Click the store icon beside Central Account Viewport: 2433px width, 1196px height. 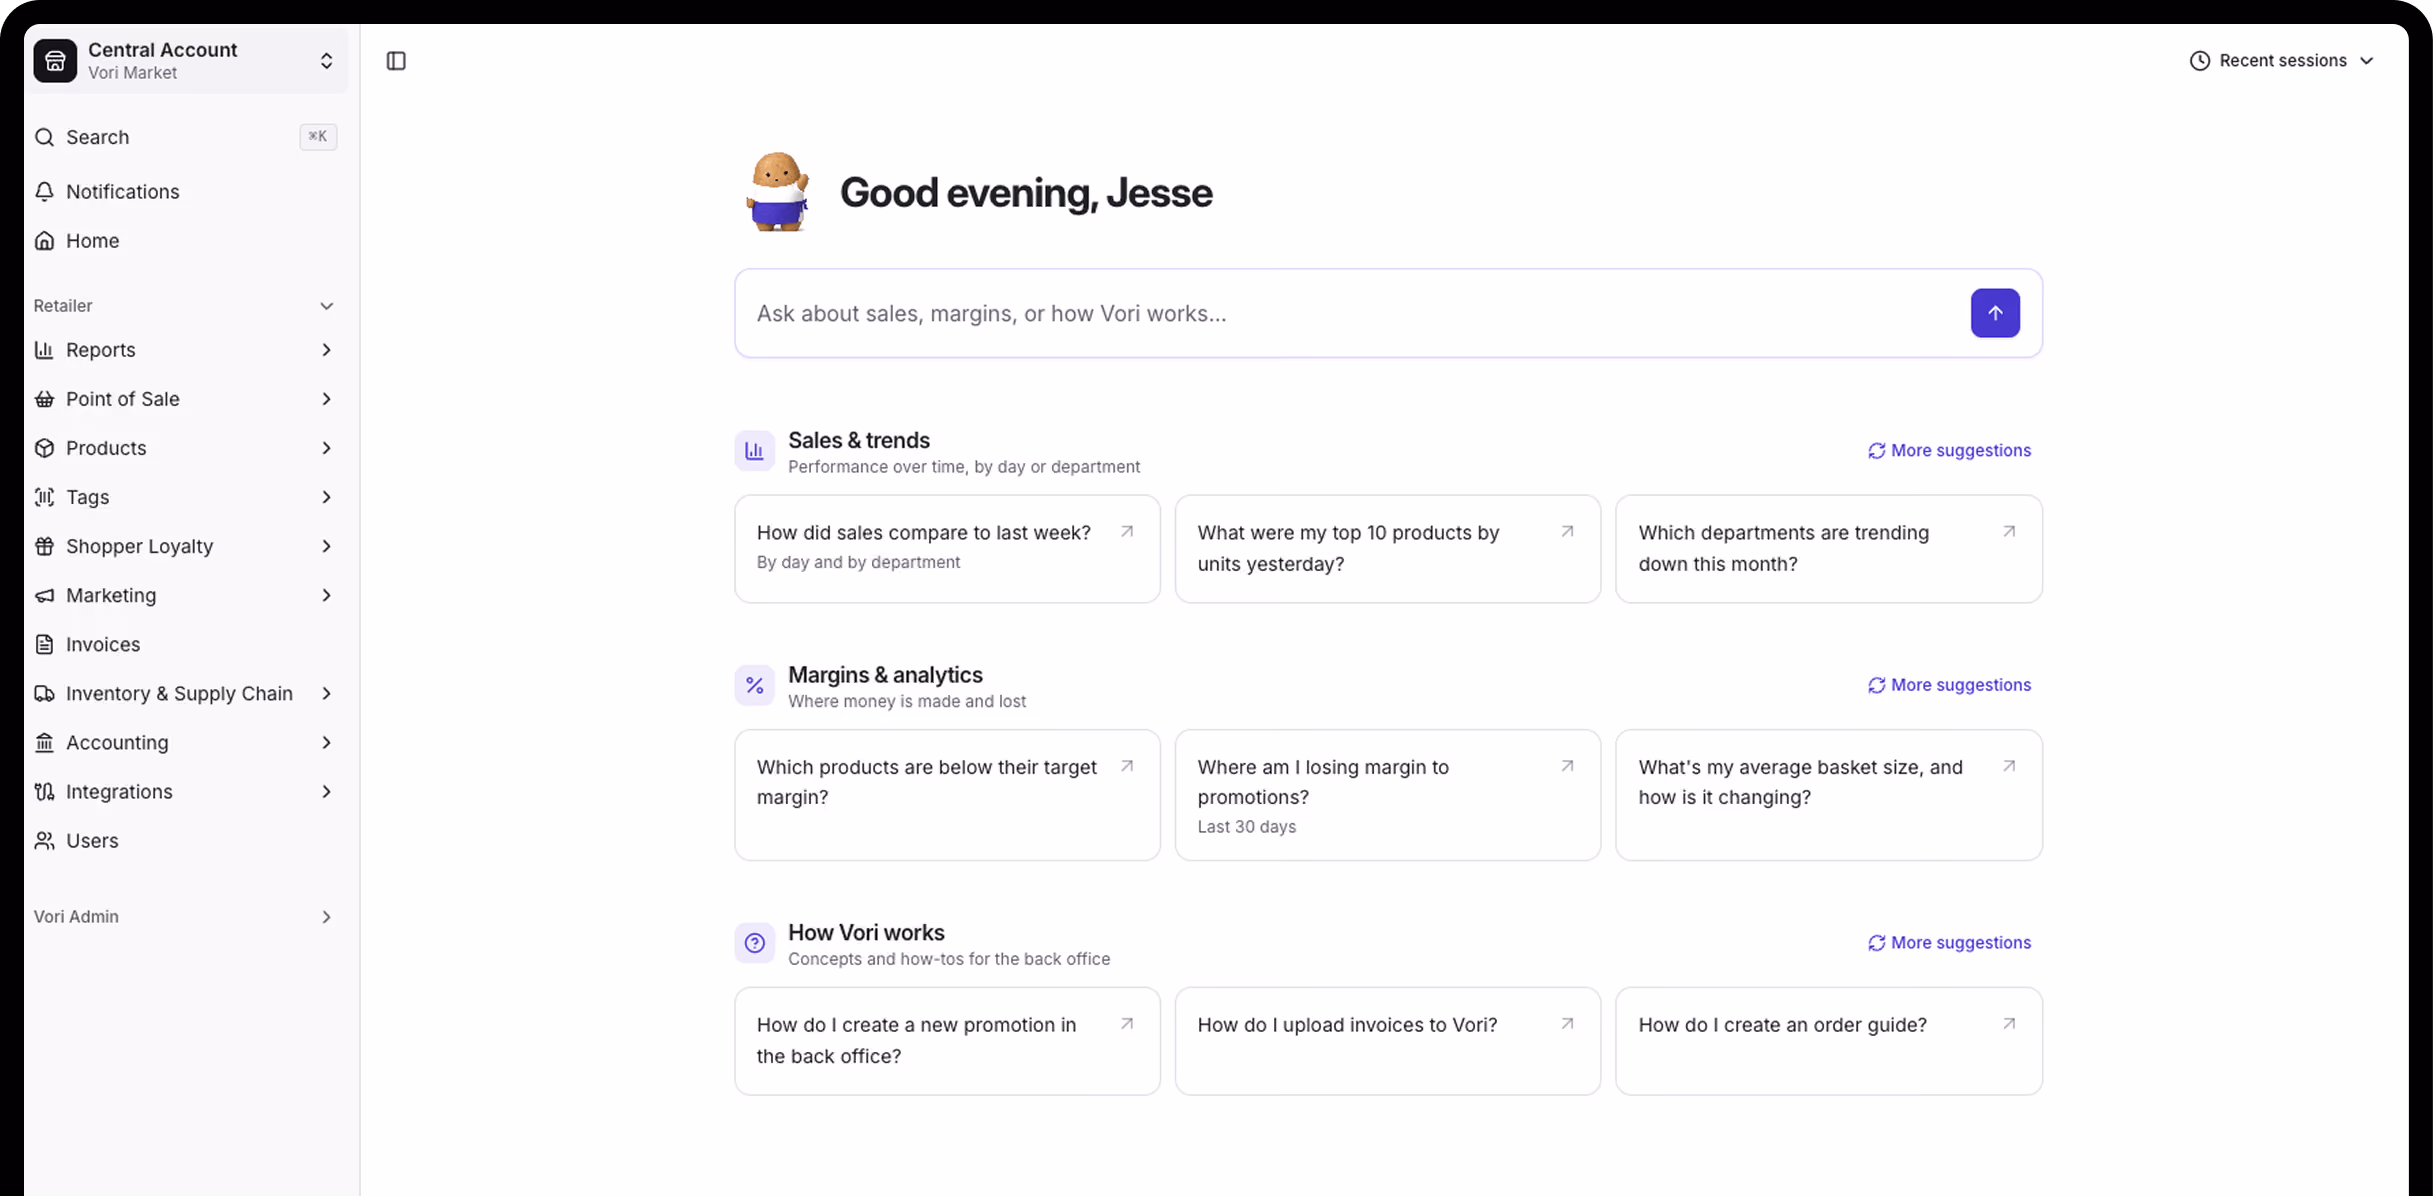pos(55,61)
